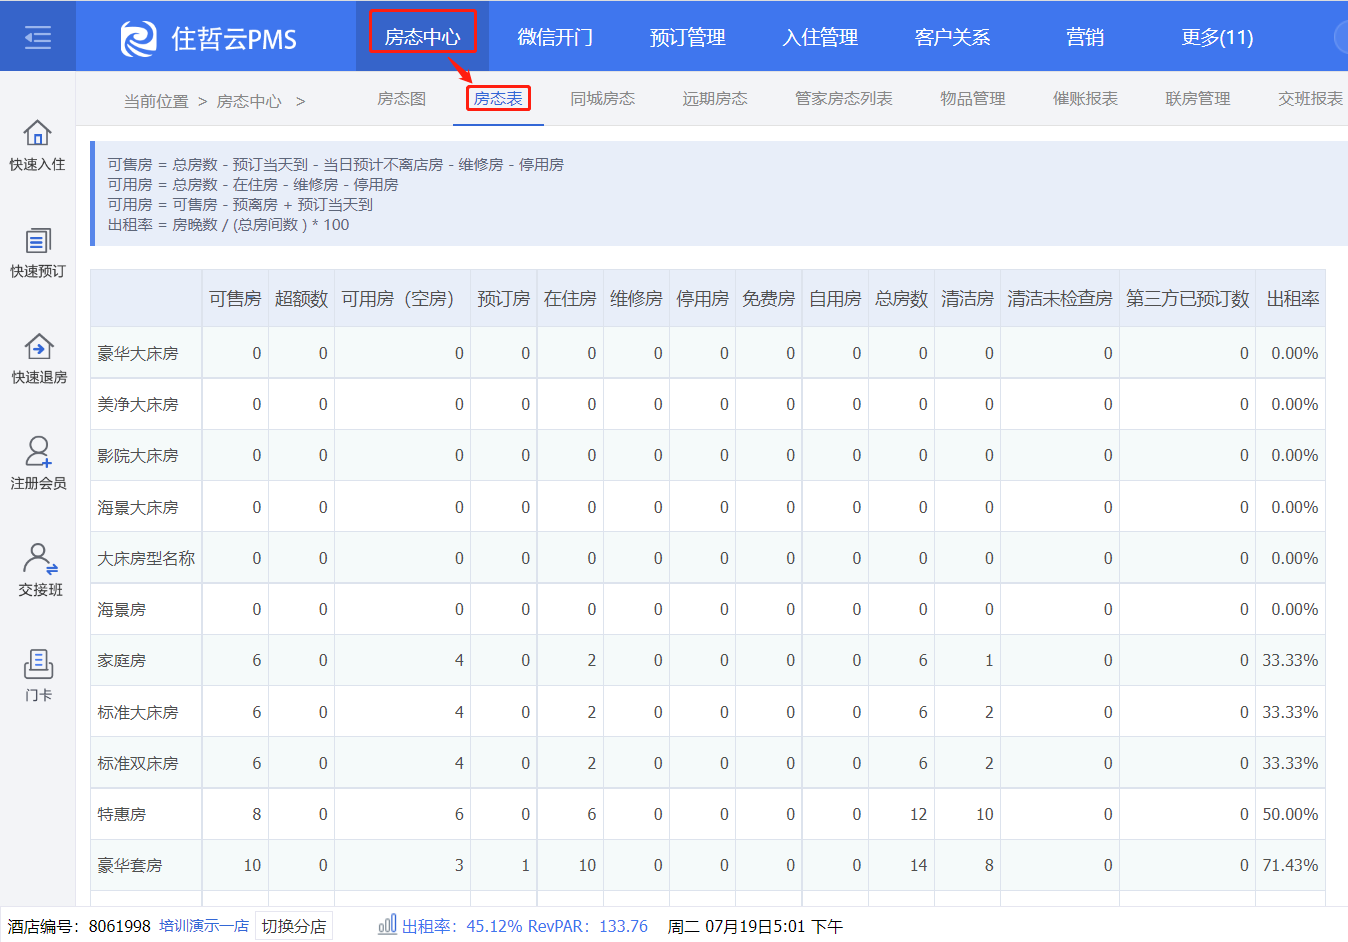Click the 住哲云PMS logo

pos(209,38)
